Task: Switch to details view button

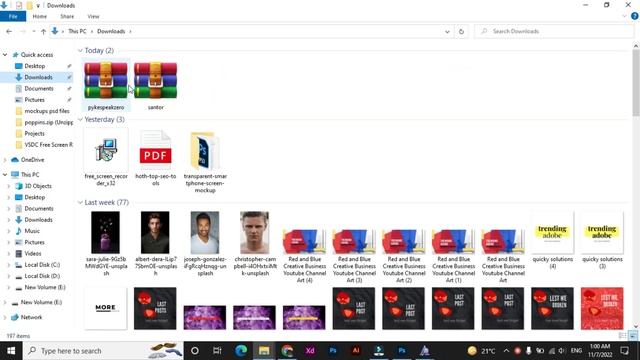Action: pos(623,336)
